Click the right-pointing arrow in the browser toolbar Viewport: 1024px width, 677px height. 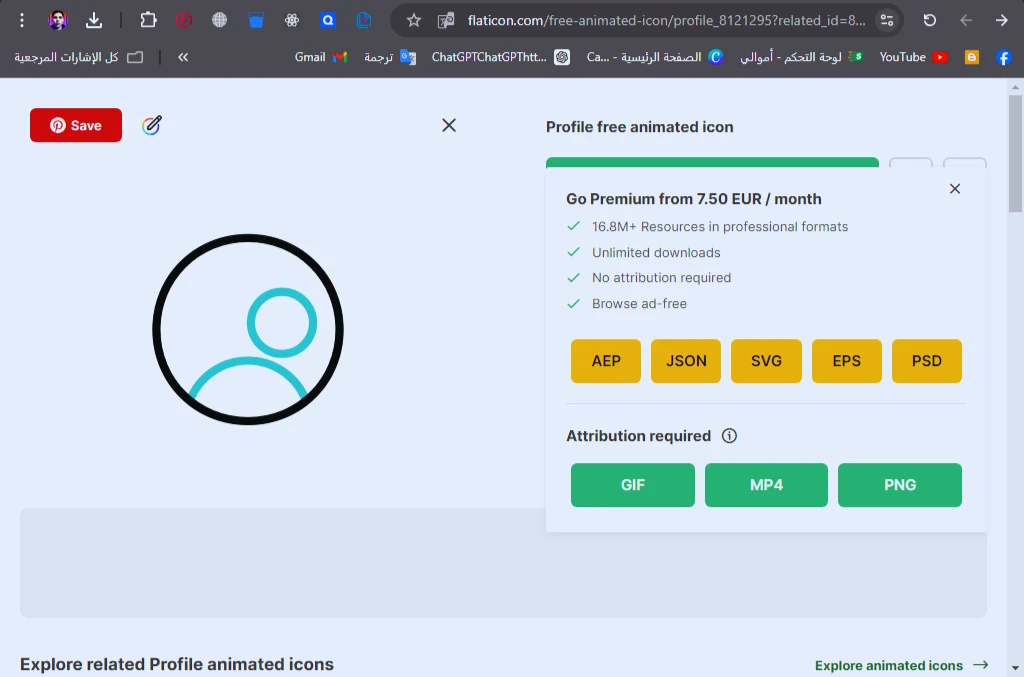[1002, 20]
